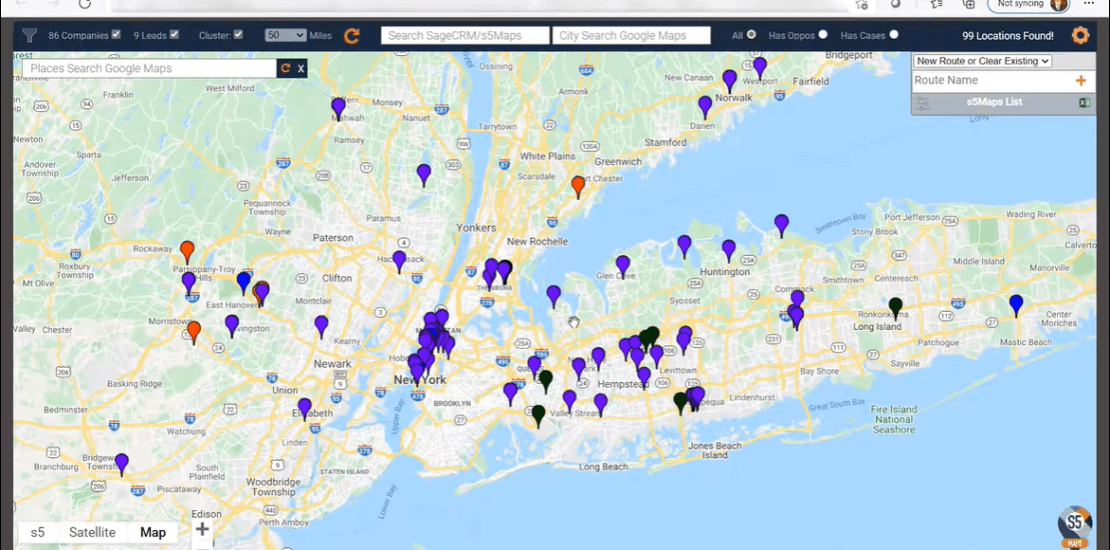Image resolution: width=1110 pixels, height=550 pixels.
Task: Click the orange refresh arrow in toolbar
Action: (352, 36)
